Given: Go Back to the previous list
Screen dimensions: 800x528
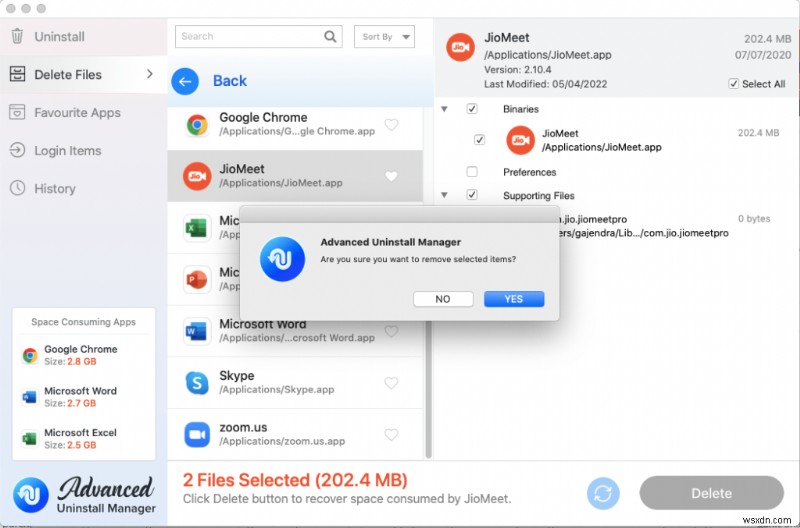Looking at the screenshot, I should pos(230,81).
